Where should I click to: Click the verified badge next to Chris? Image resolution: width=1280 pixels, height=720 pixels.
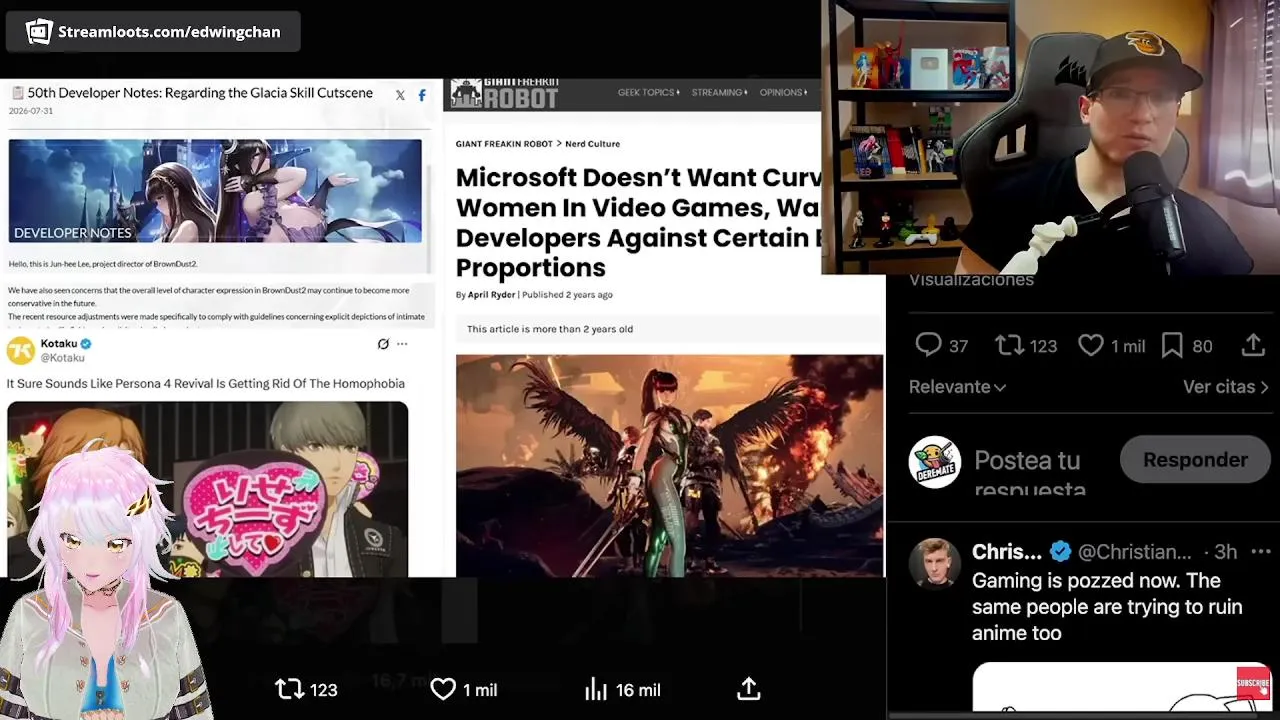[1060, 552]
